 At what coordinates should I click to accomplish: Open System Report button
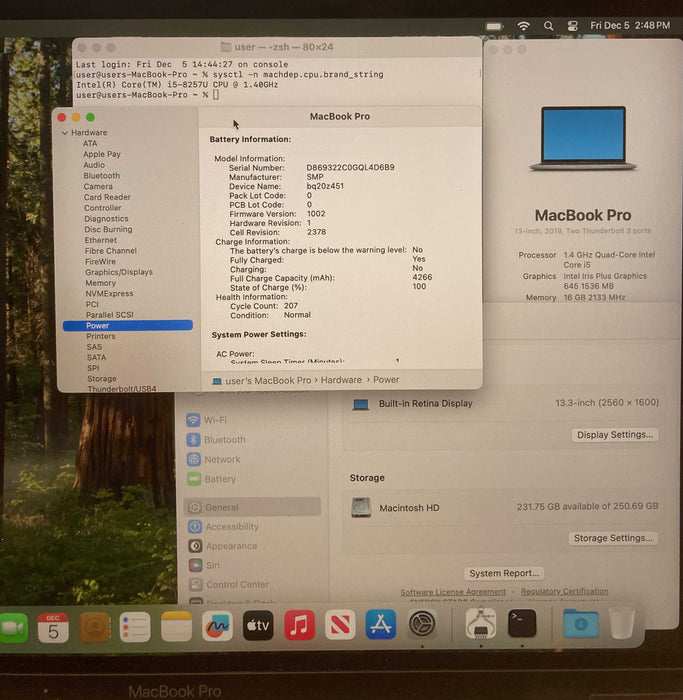click(x=504, y=573)
